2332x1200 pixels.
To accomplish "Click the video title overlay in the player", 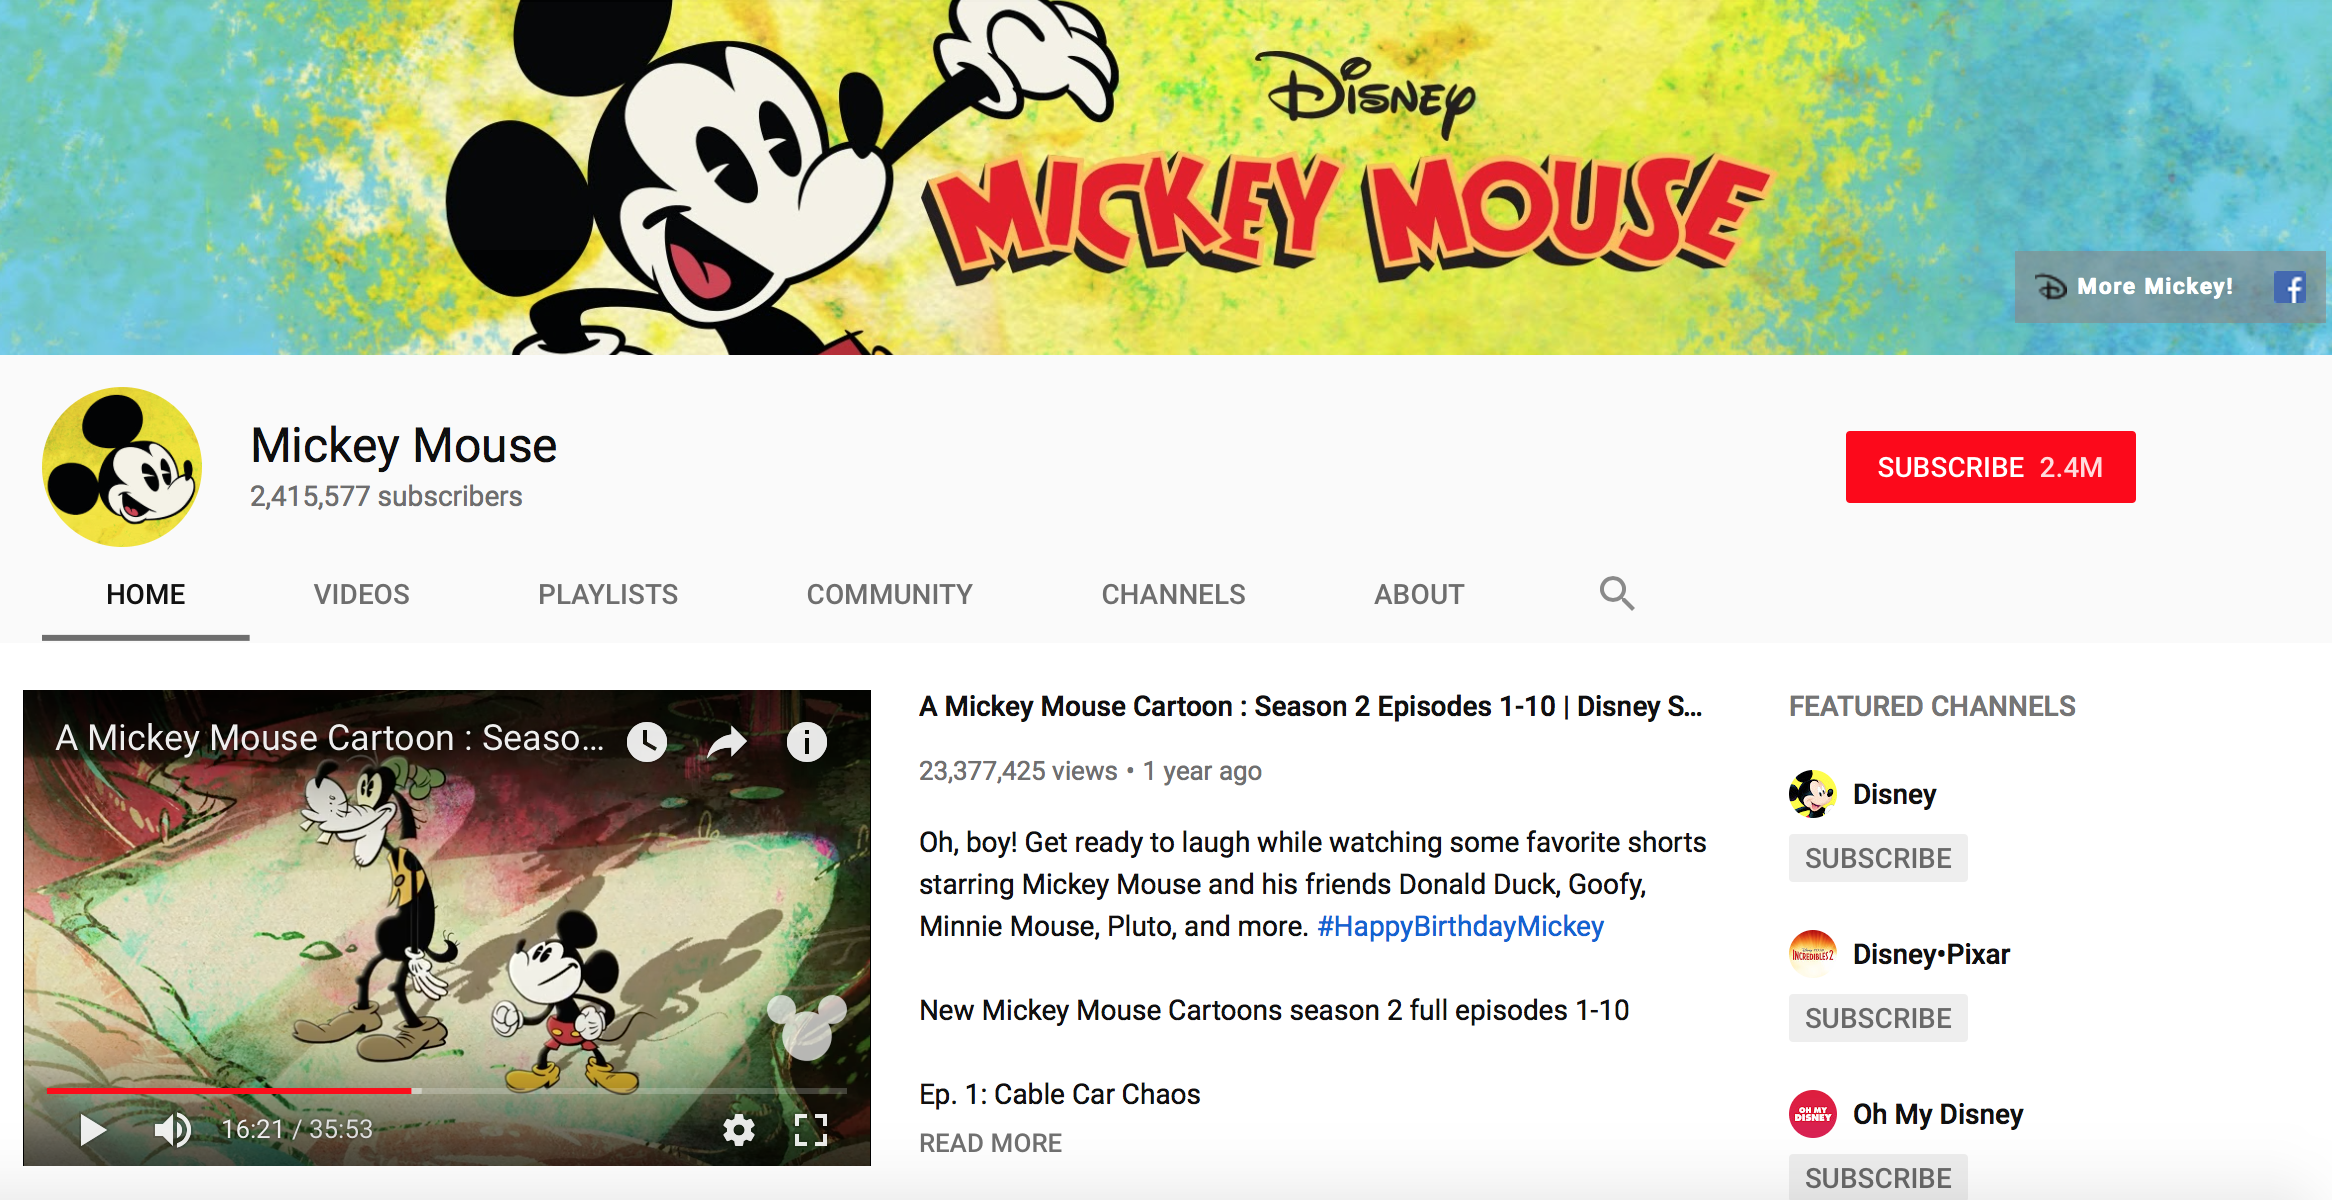I will click(x=330, y=738).
